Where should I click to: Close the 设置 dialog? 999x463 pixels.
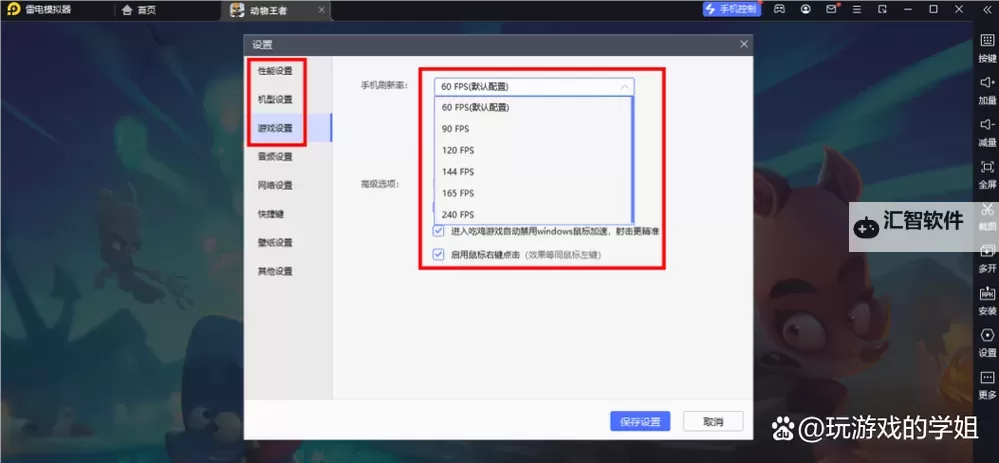pyautogui.click(x=744, y=44)
